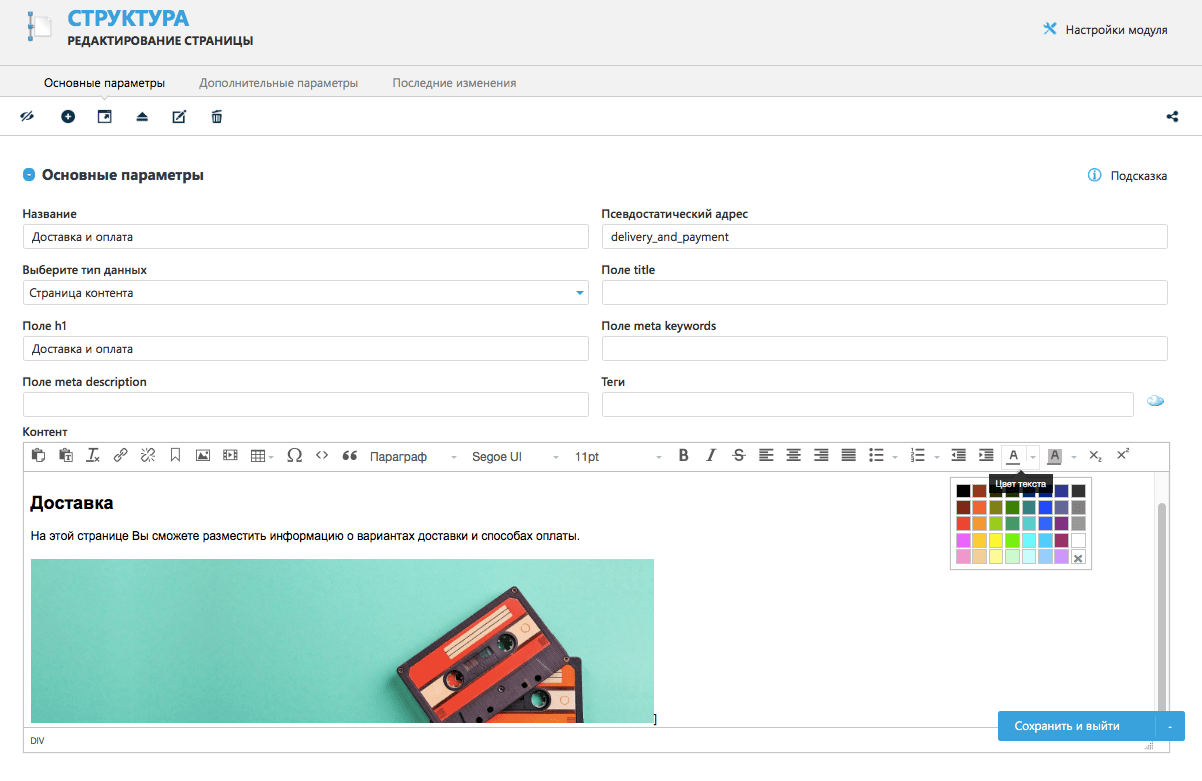Open the Параграф format dropdown
Image resolution: width=1202 pixels, height=781 pixels.
(413, 456)
